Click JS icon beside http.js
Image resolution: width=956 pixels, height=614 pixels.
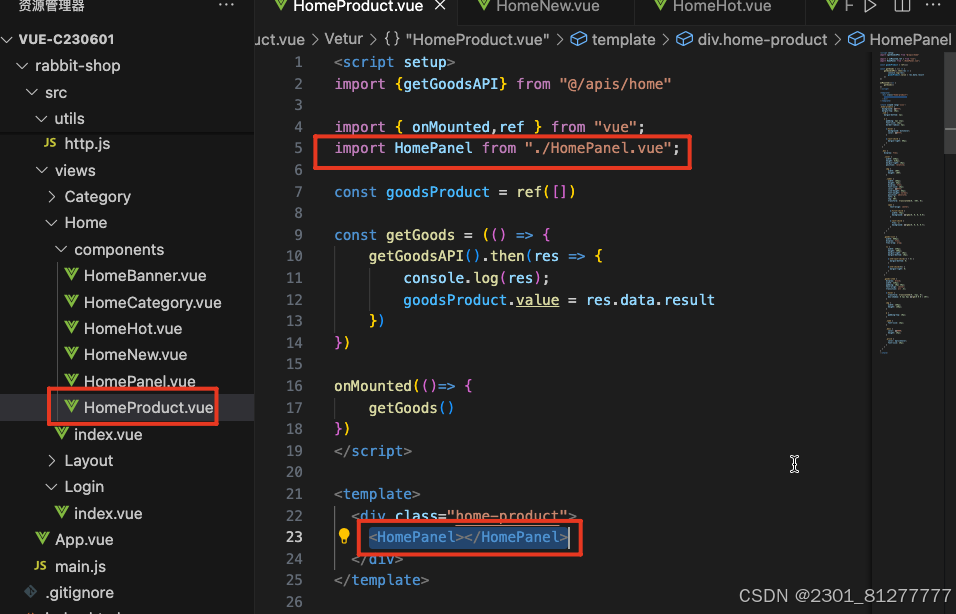pos(50,143)
